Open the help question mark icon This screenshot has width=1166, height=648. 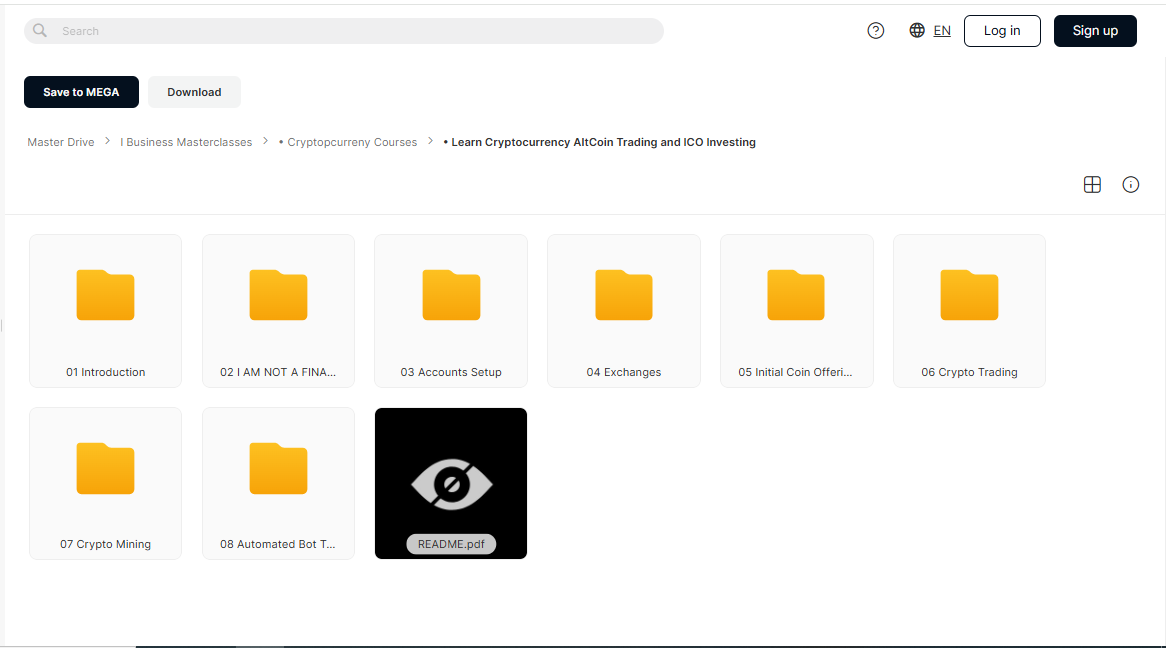[876, 31]
